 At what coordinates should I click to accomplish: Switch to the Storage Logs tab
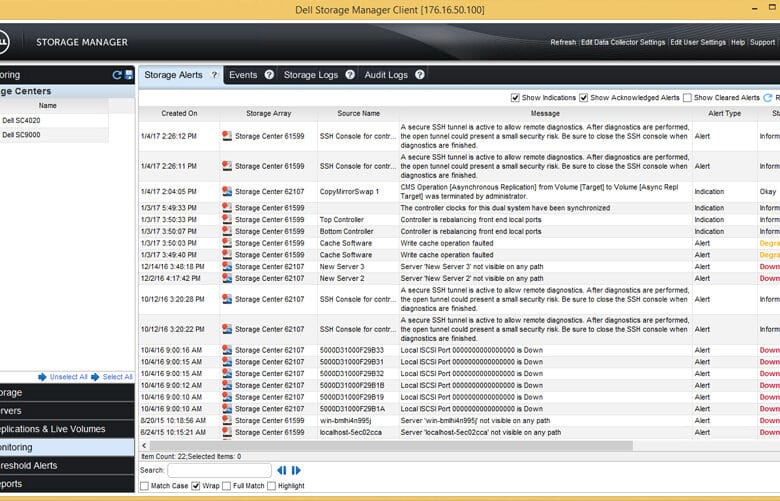310,75
